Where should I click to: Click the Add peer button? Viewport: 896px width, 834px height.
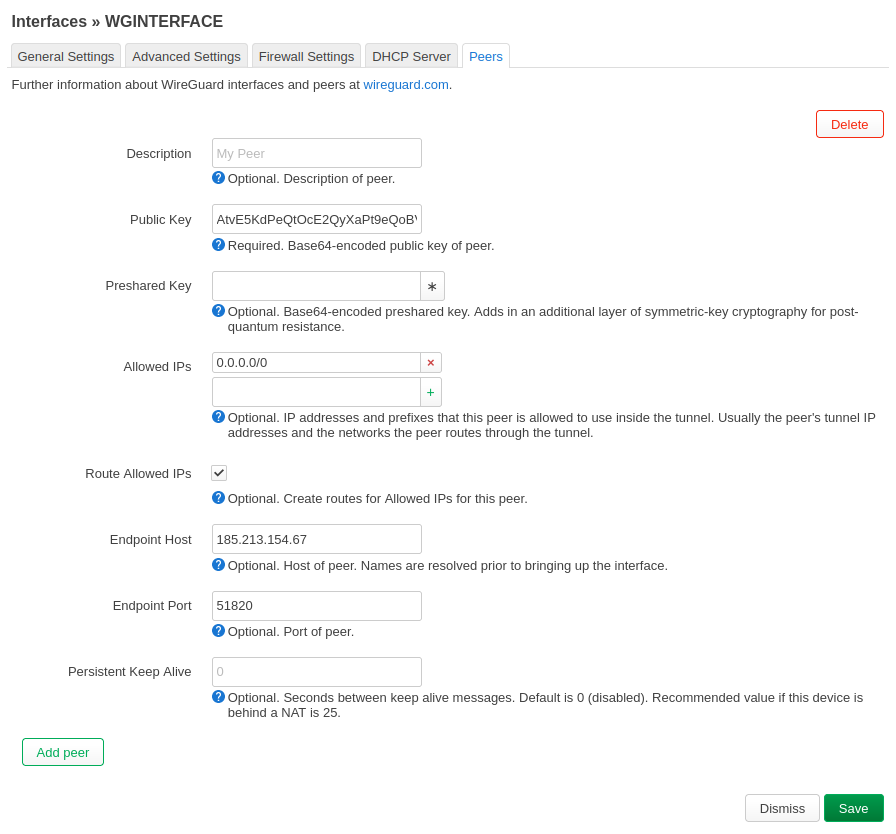click(63, 752)
